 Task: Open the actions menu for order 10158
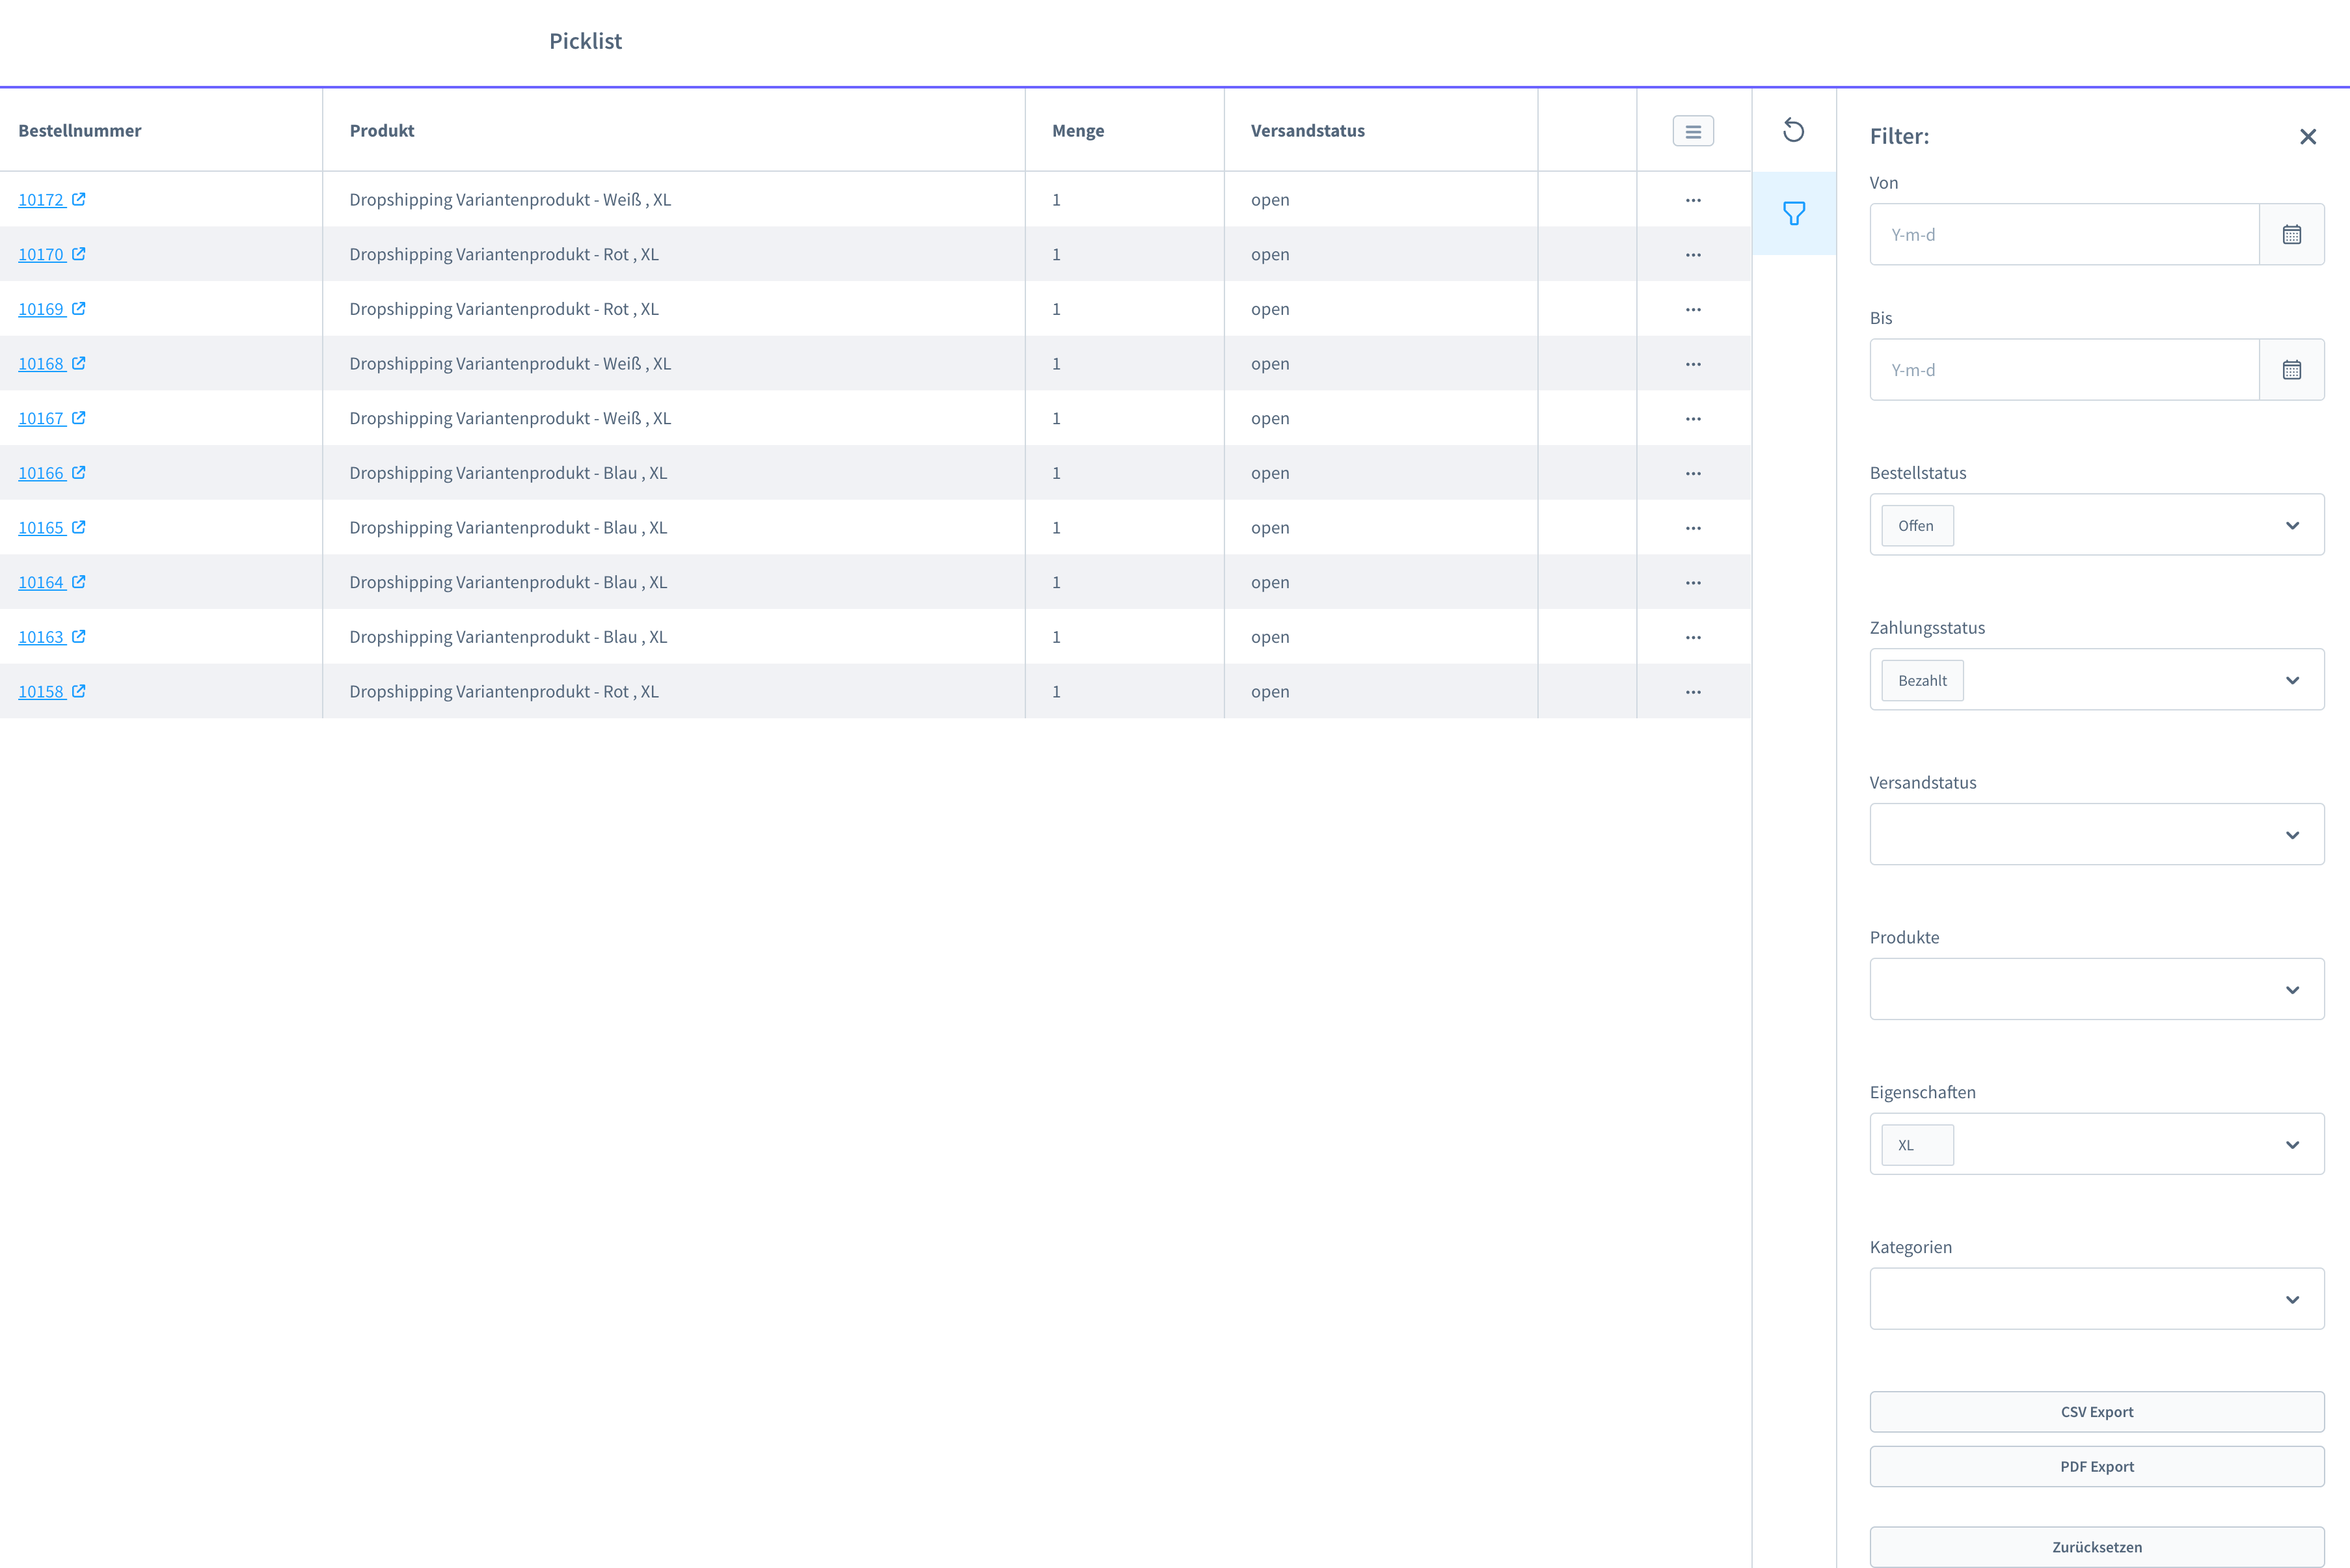pos(1693,692)
